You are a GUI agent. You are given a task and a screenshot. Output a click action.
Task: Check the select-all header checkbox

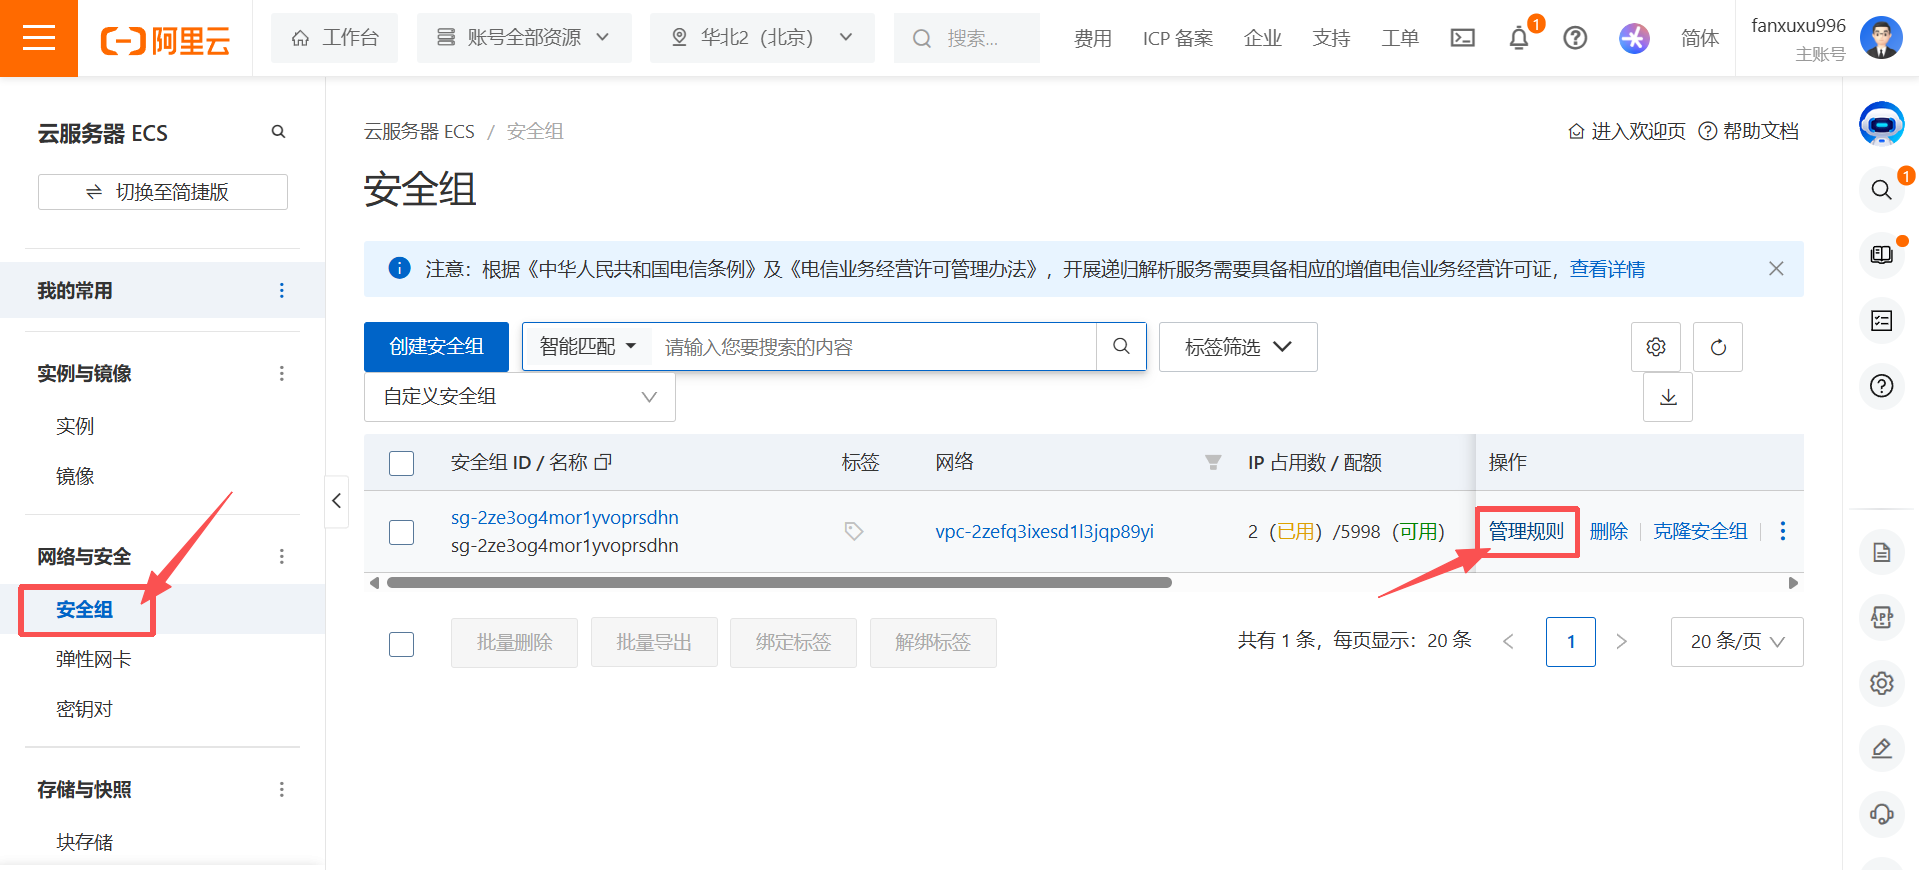tap(402, 463)
